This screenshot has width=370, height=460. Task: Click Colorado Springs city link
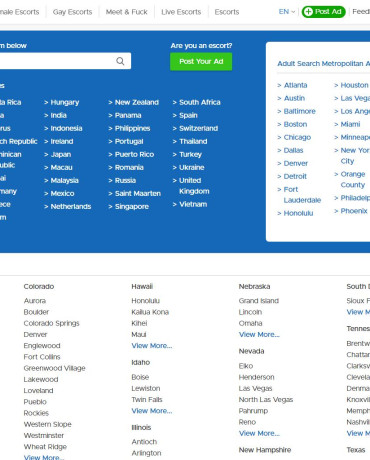[51, 323]
